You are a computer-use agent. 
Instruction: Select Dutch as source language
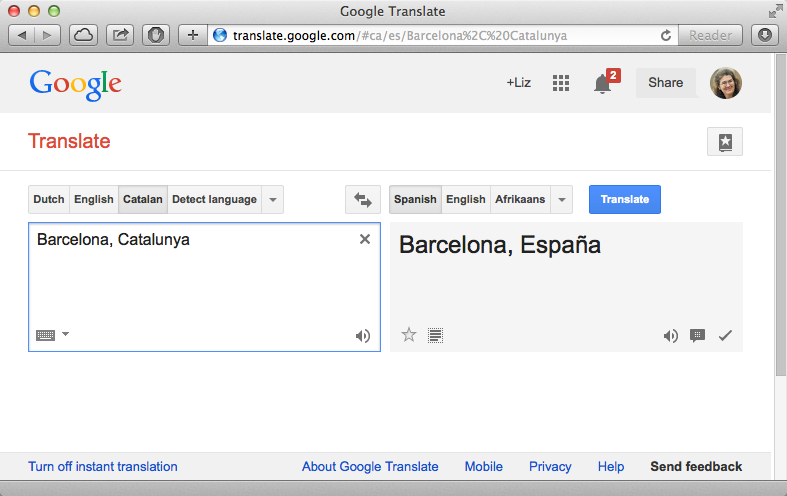(x=48, y=199)
